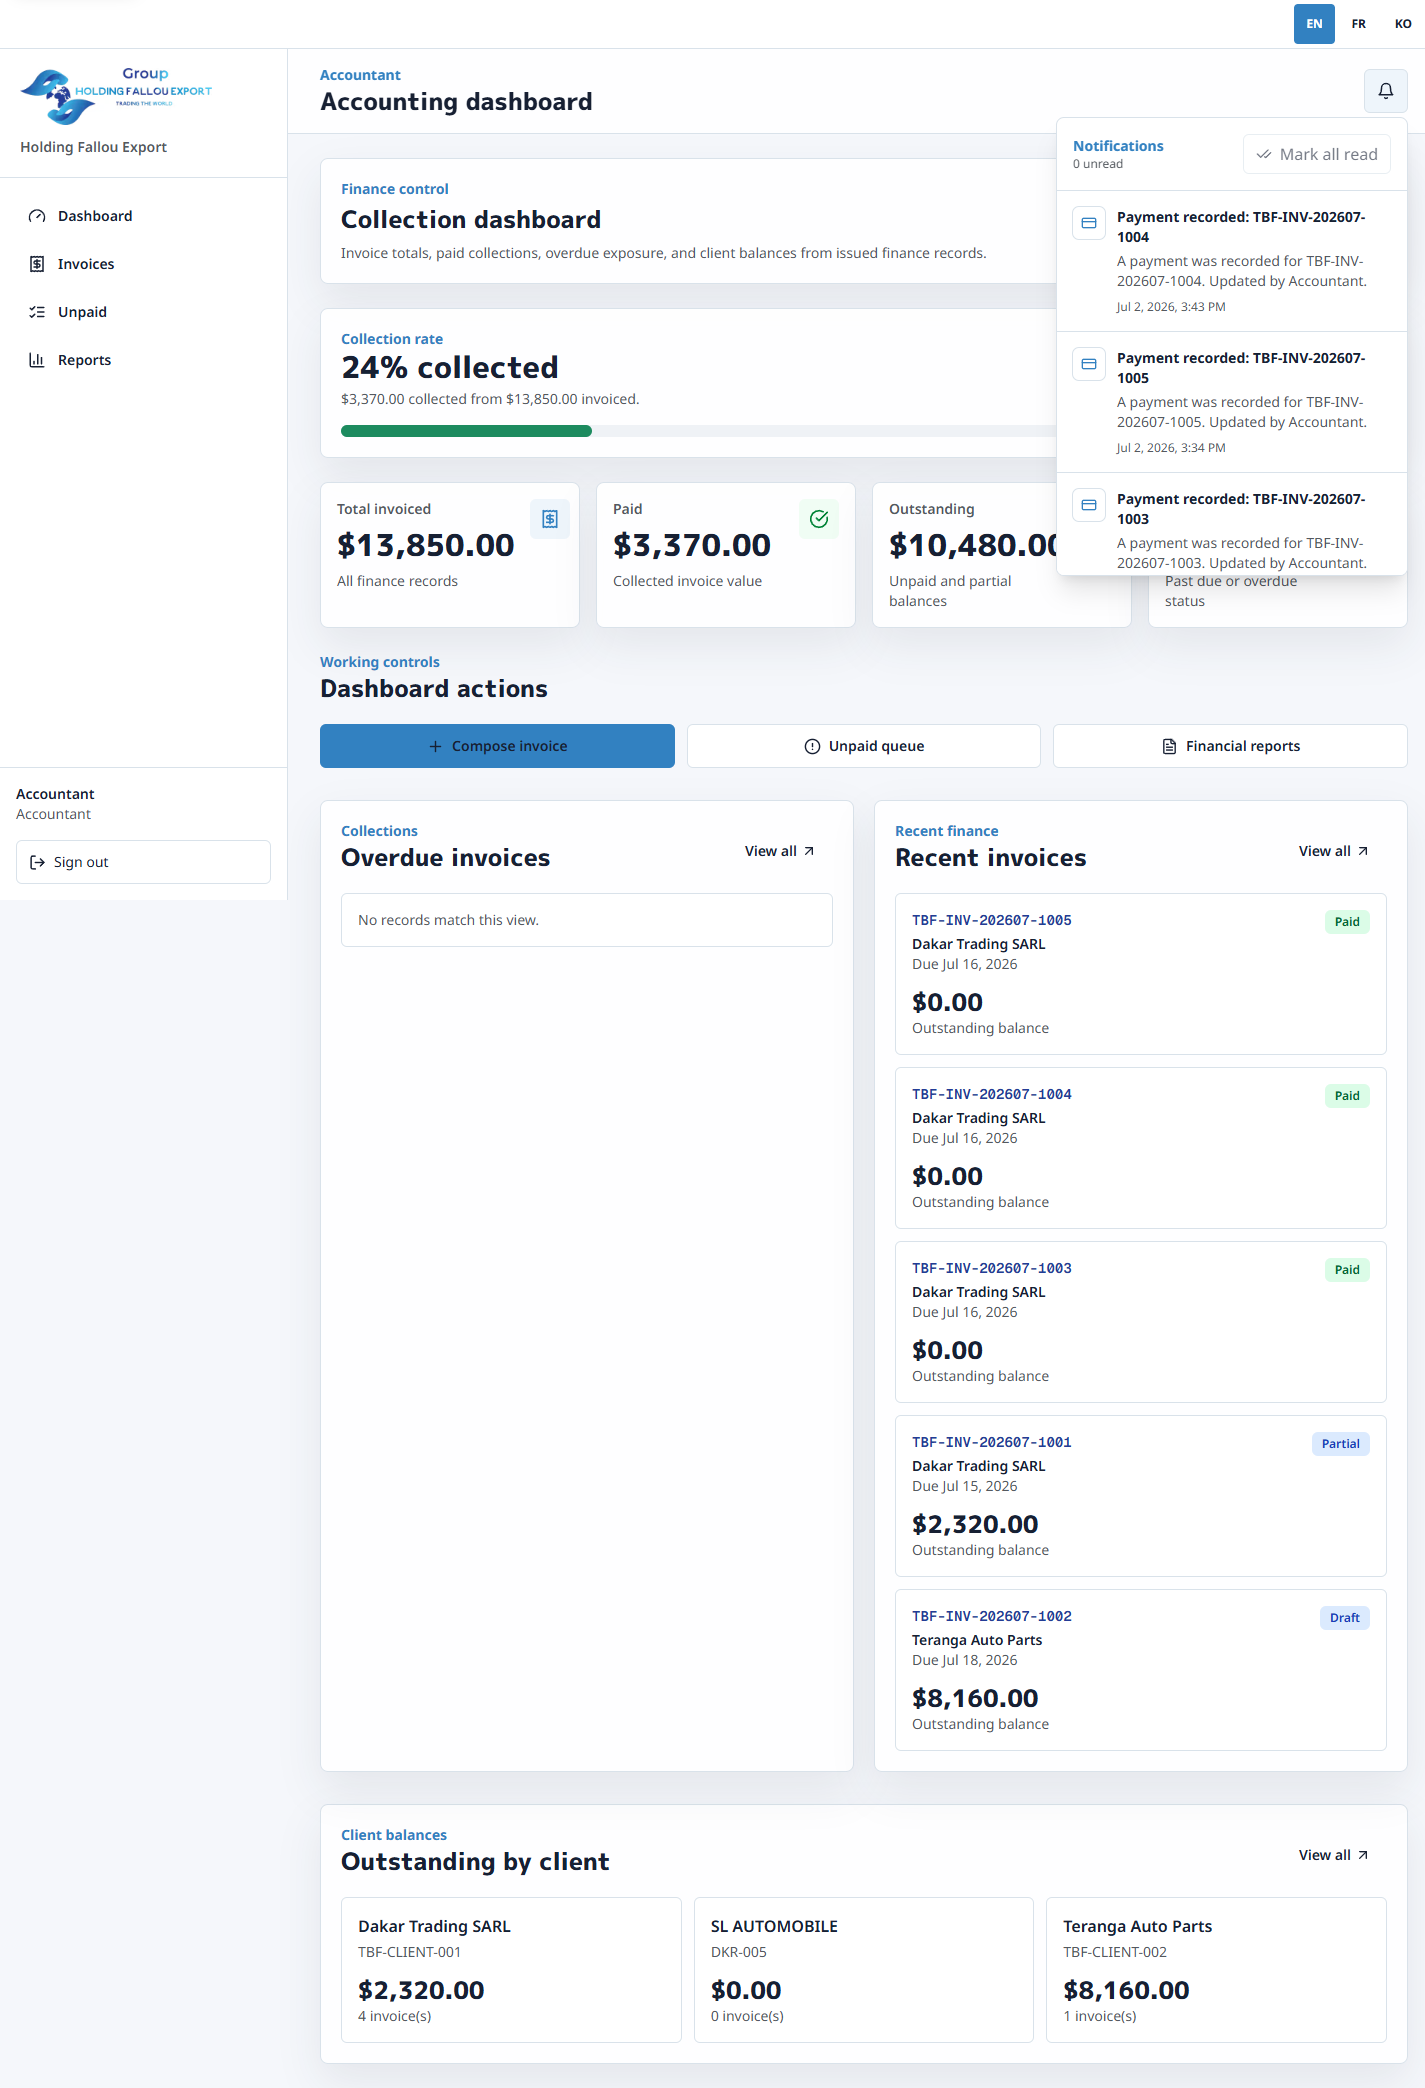The height and width of the screenshot is (2088, 1425).
Task: View all client balances link
Action: click(x=1334, y=1855)
